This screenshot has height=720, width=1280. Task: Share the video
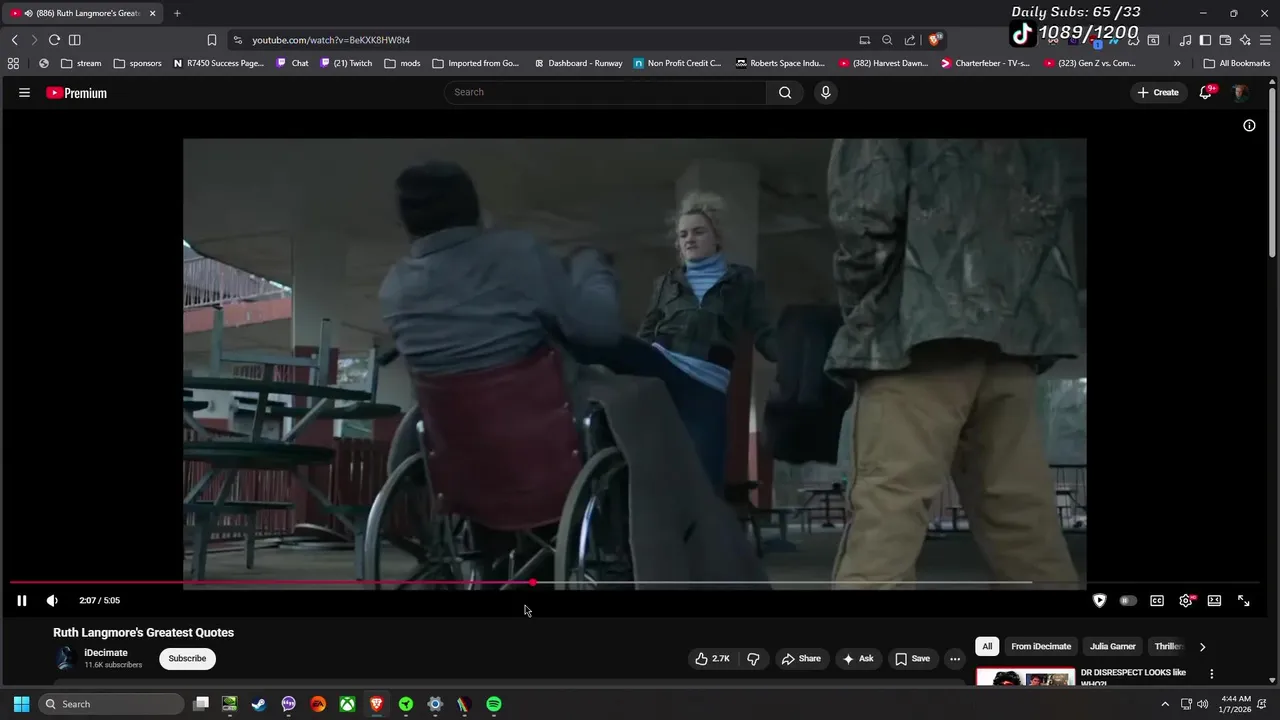point(801,659)
